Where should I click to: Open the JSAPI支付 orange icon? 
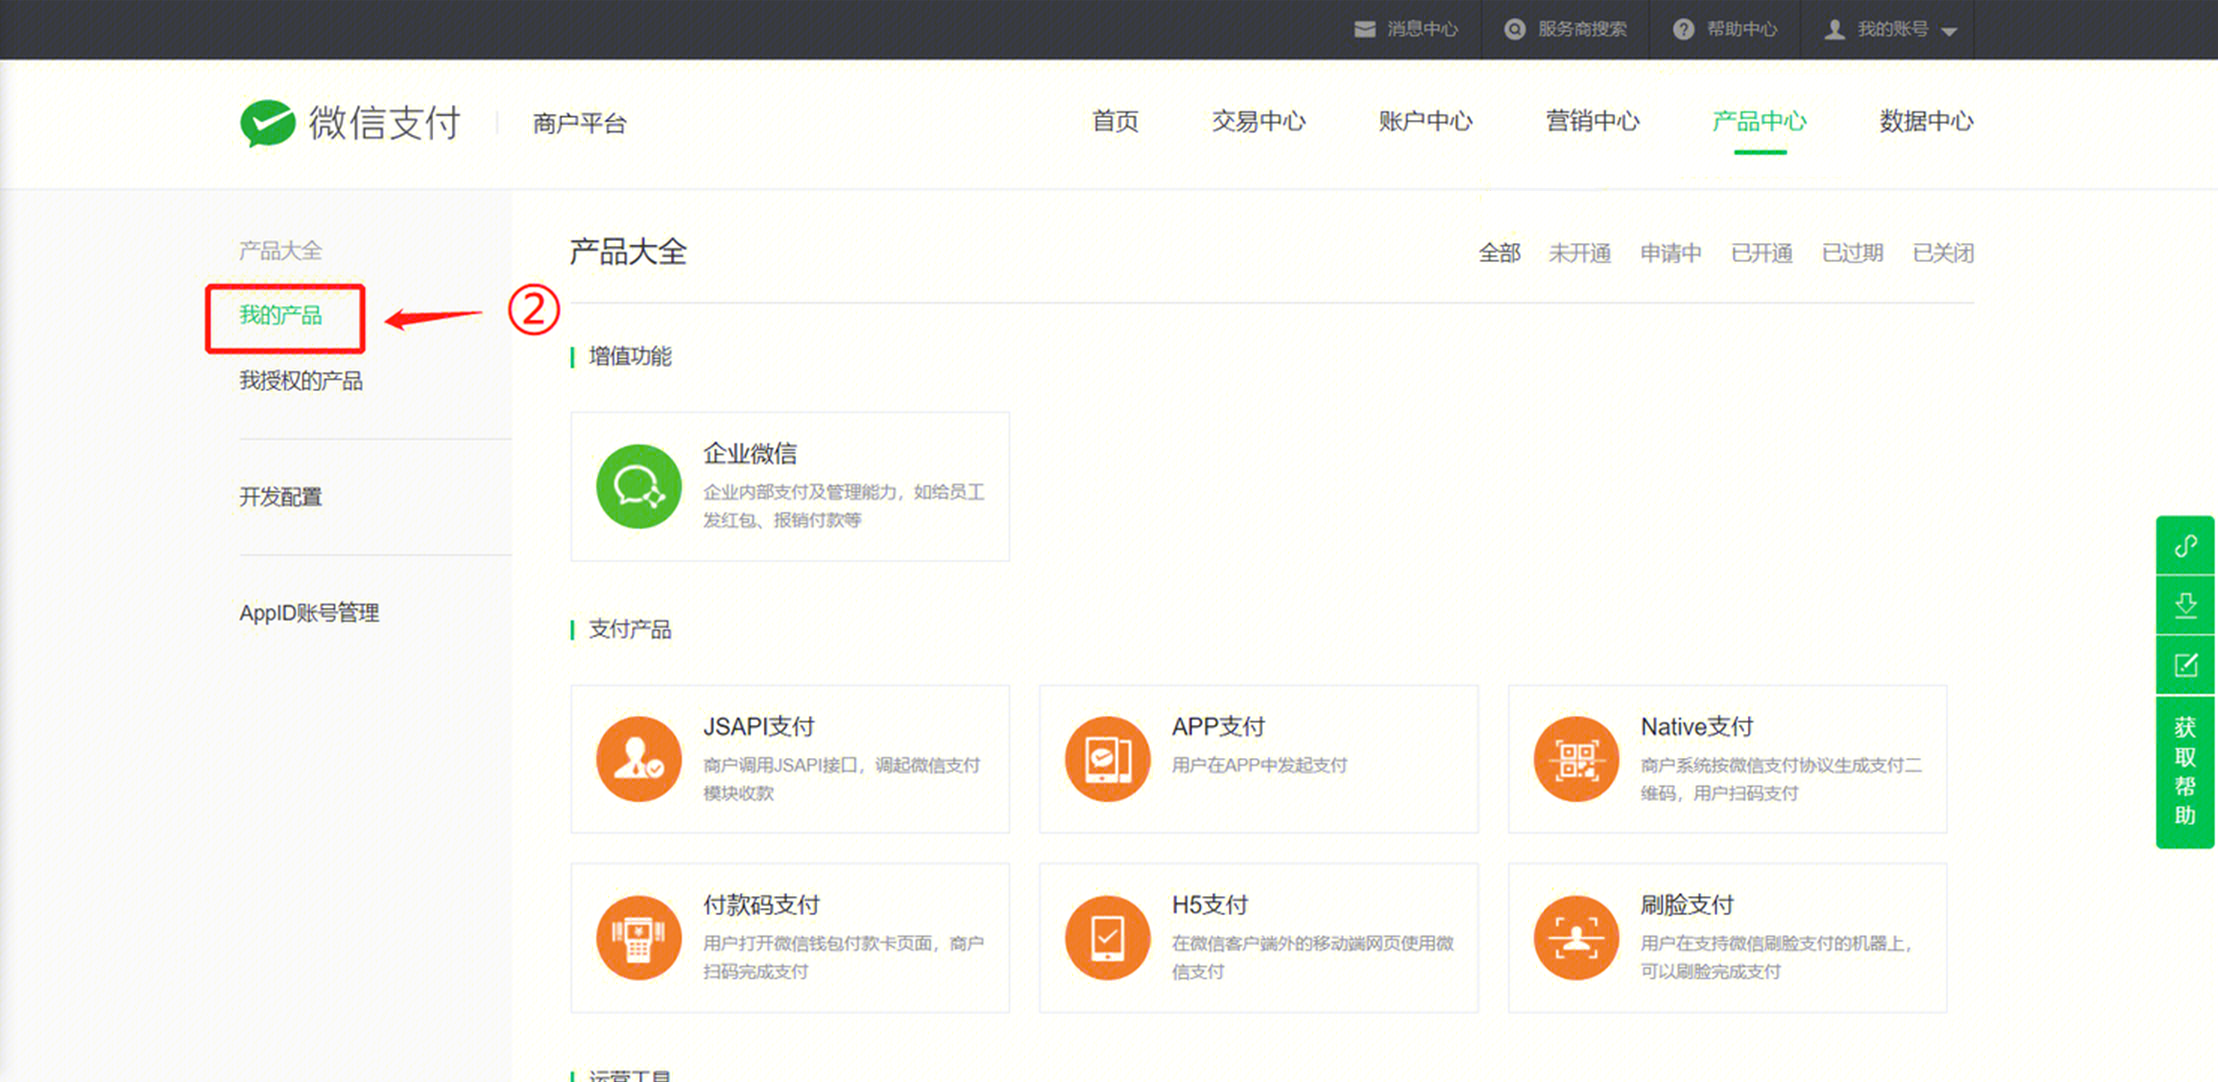click(639, 759)
